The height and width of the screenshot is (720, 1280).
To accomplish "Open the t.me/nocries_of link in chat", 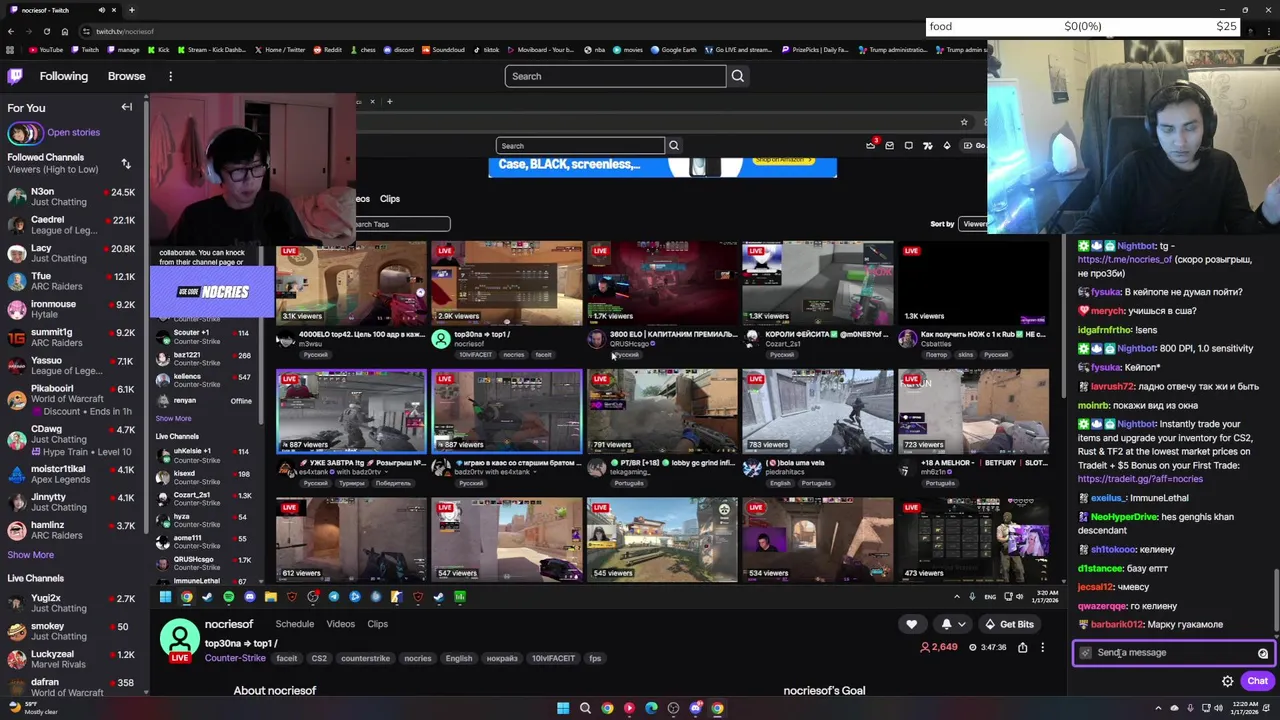I will [1124, 259].
